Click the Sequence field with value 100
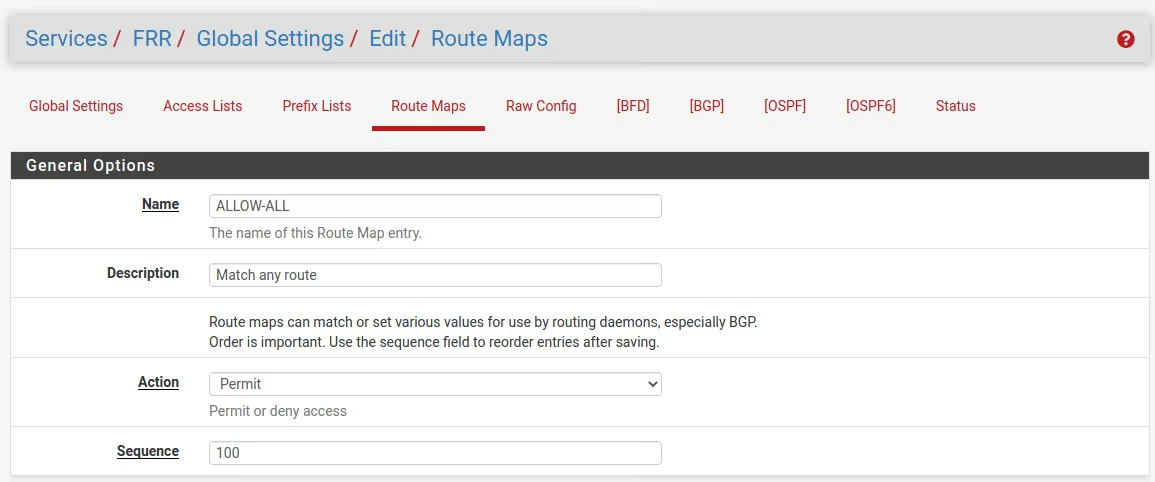The width and height of the screenshot is (1155, 482). (x=435, y=453)
